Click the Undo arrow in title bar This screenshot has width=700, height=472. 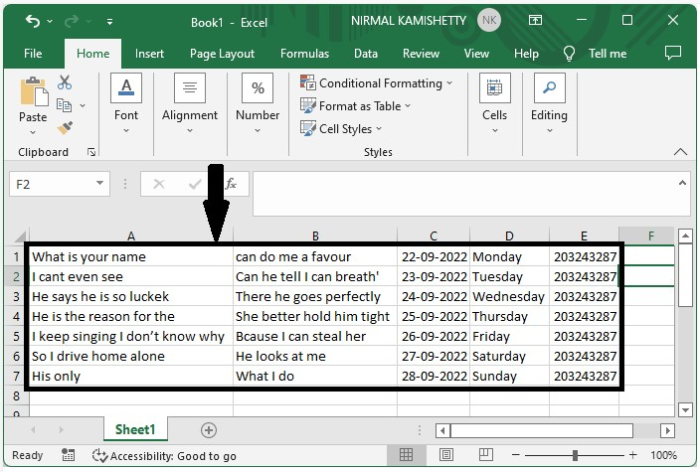click(x=32, y=21)
